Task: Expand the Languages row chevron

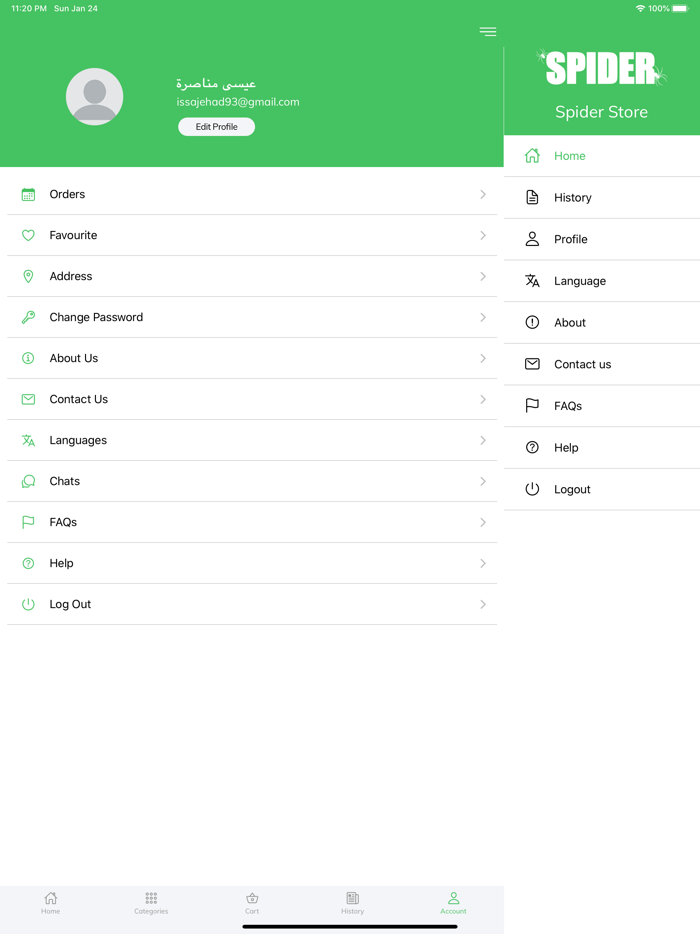Action: point(483,440)
